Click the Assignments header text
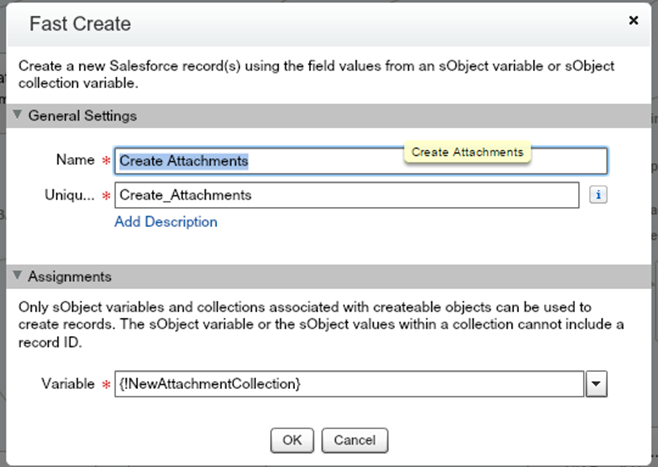 pyautogui.click(x=69, y=276)
